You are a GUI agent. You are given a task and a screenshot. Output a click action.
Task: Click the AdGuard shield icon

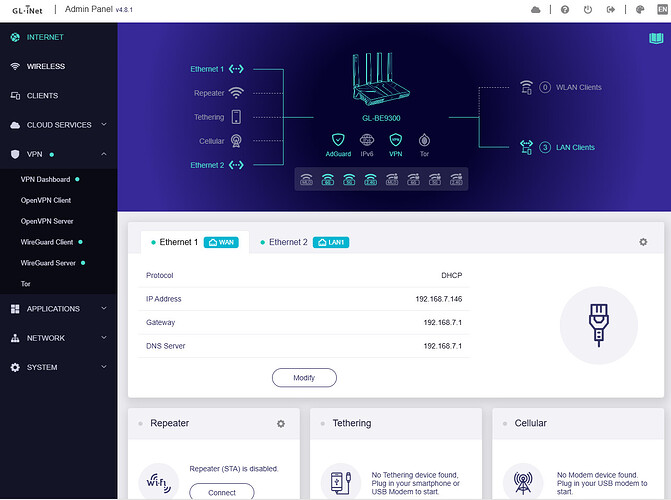point(338,142)
